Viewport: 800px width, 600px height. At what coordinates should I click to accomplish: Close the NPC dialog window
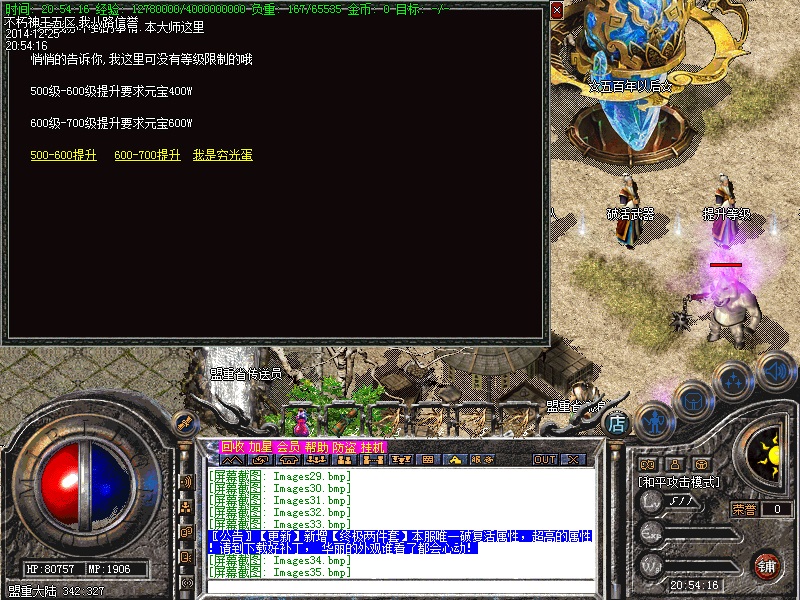[x=557, y=10]
